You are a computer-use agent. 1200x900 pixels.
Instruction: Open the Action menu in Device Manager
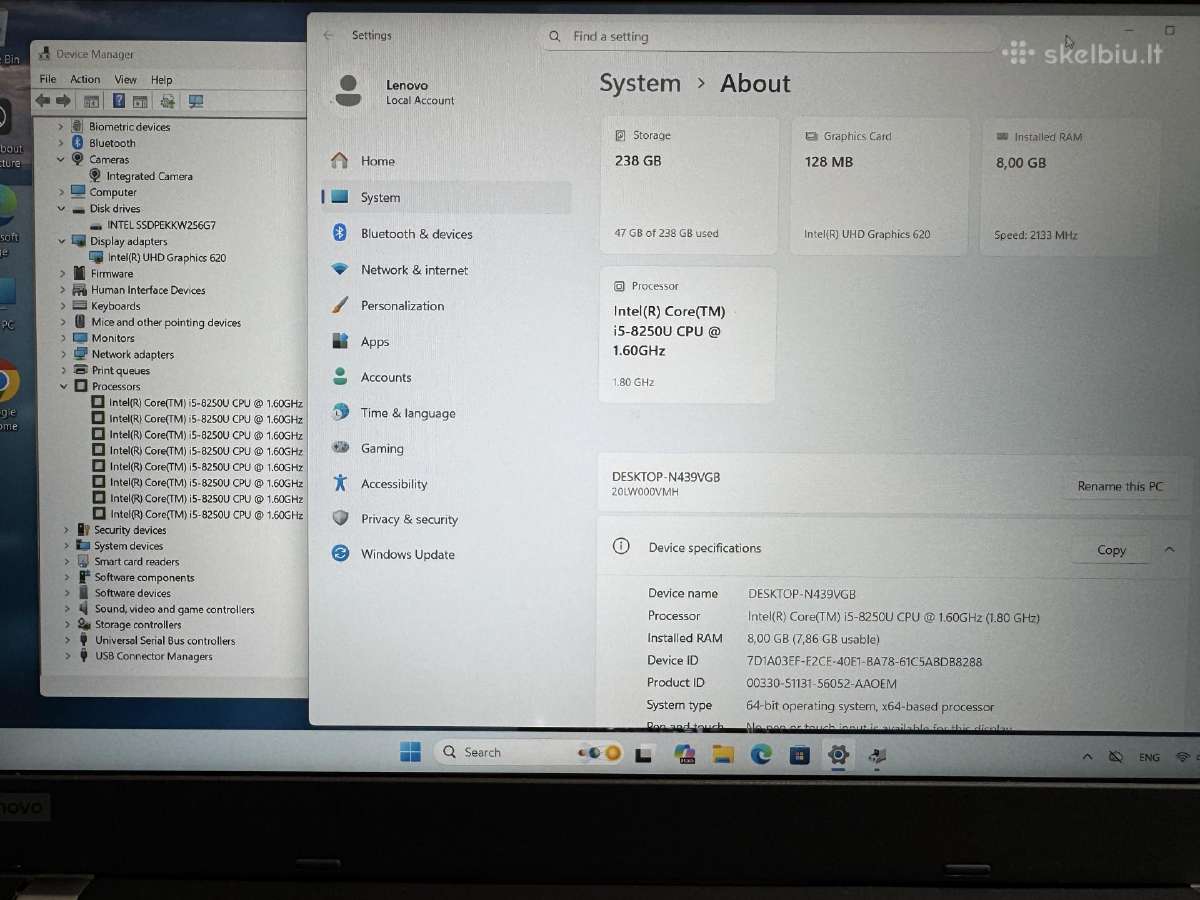(x=85, y=79)
